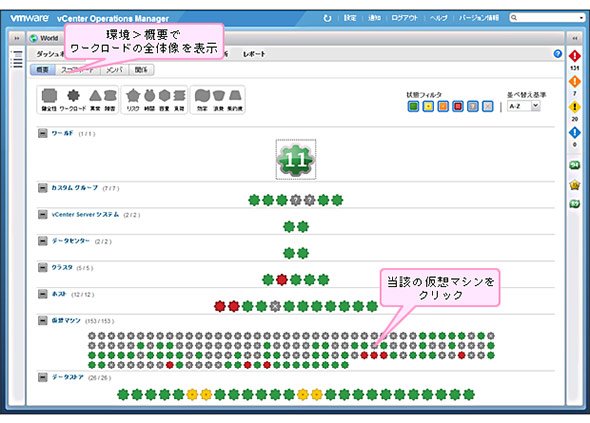The height and width of the screenshot is (423, 590).
Task: Click the ログアウト link
Action: pyautogui.click(x=404, y=18)
